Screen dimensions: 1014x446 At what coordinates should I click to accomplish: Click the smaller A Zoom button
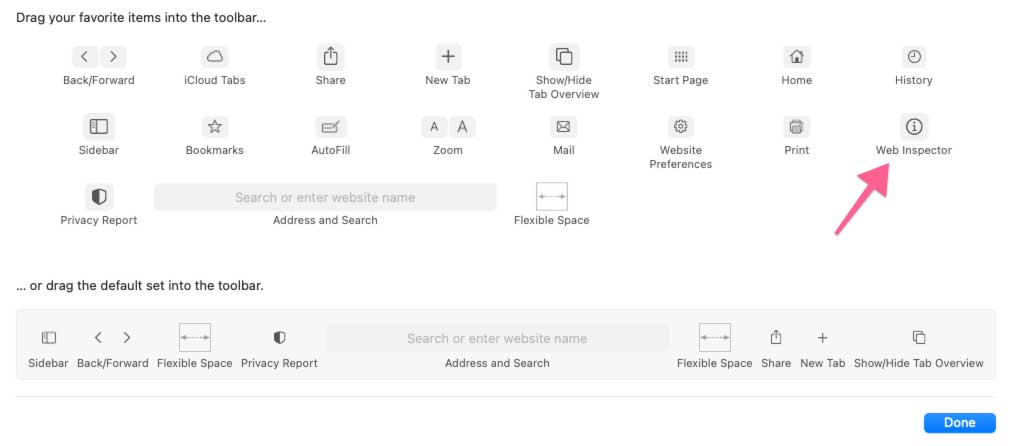point(435,127)
